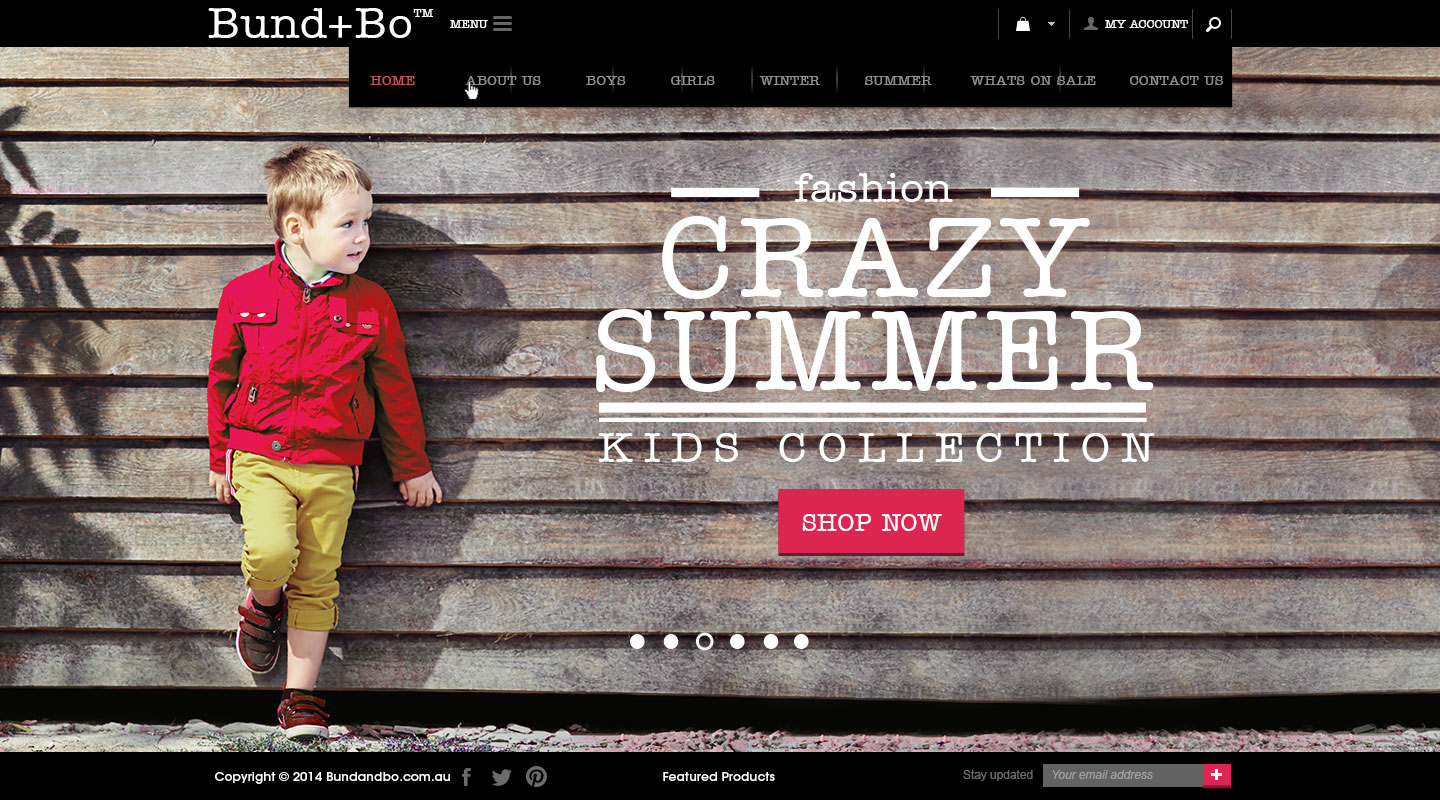Open the Facebook icon in the footer

(x=466, y=777)
